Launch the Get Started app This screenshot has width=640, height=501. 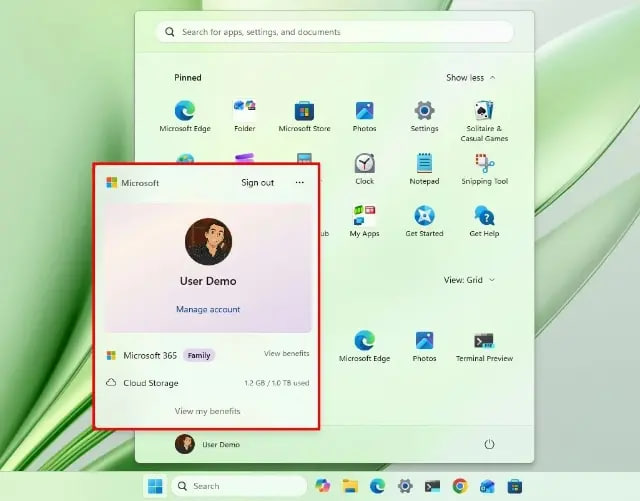pyautogui.click(x=424, y=222)
